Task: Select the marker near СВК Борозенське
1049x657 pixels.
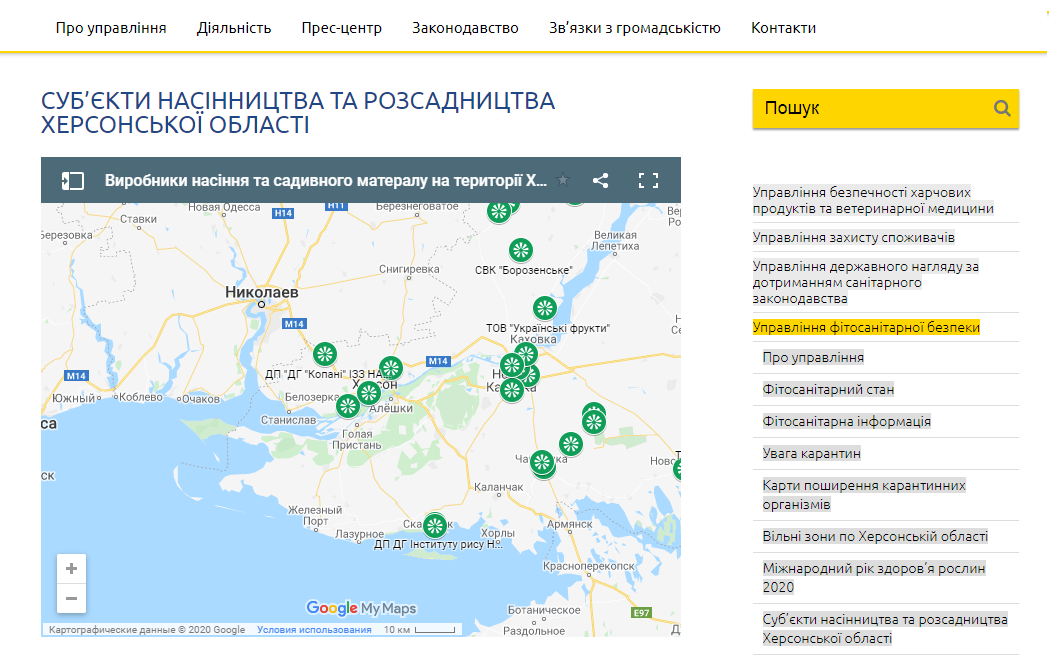Action: 521,250
